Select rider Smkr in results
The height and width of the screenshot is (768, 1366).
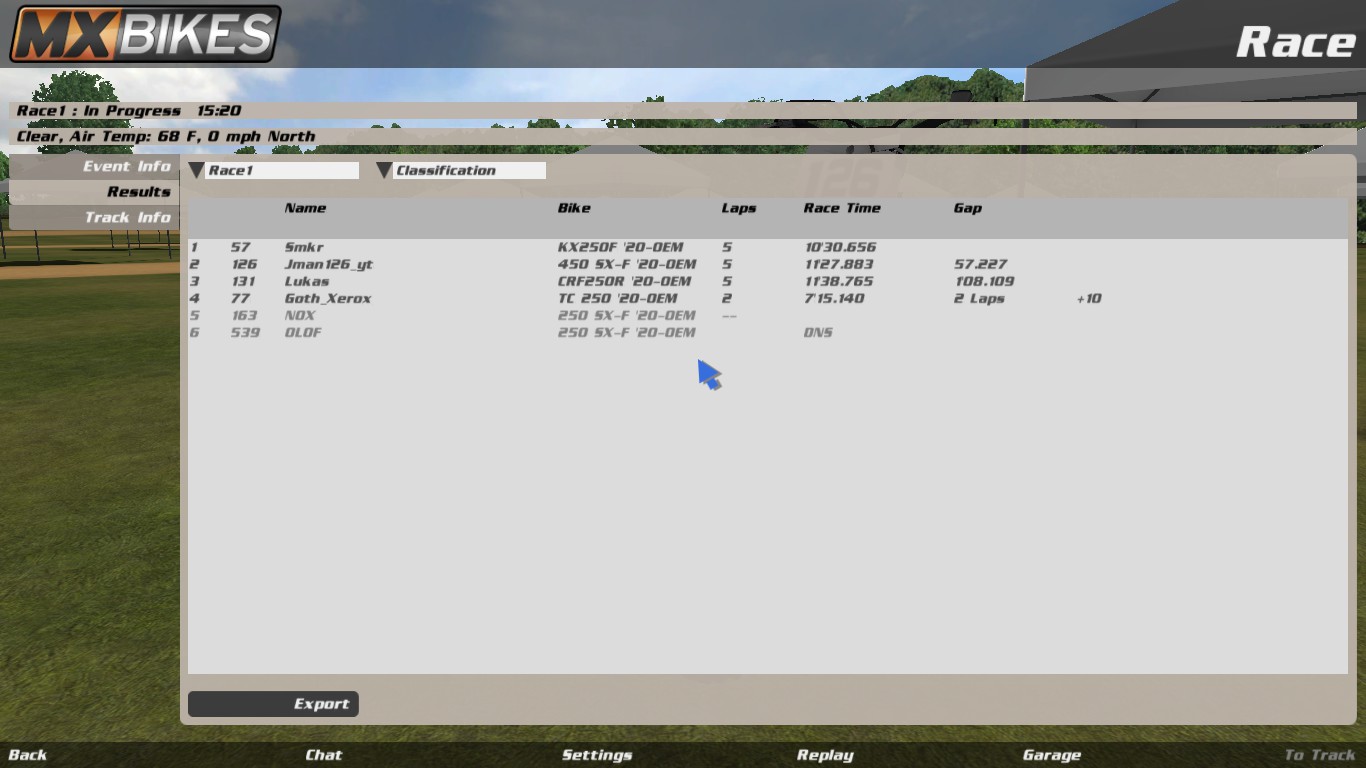(x=768, y=247)
